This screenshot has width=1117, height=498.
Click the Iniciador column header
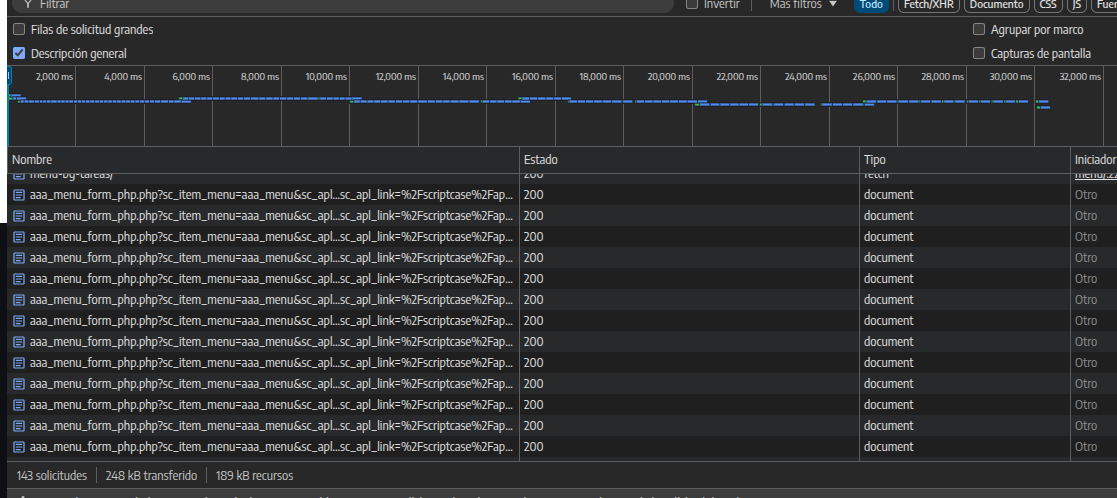point(1094,160)
